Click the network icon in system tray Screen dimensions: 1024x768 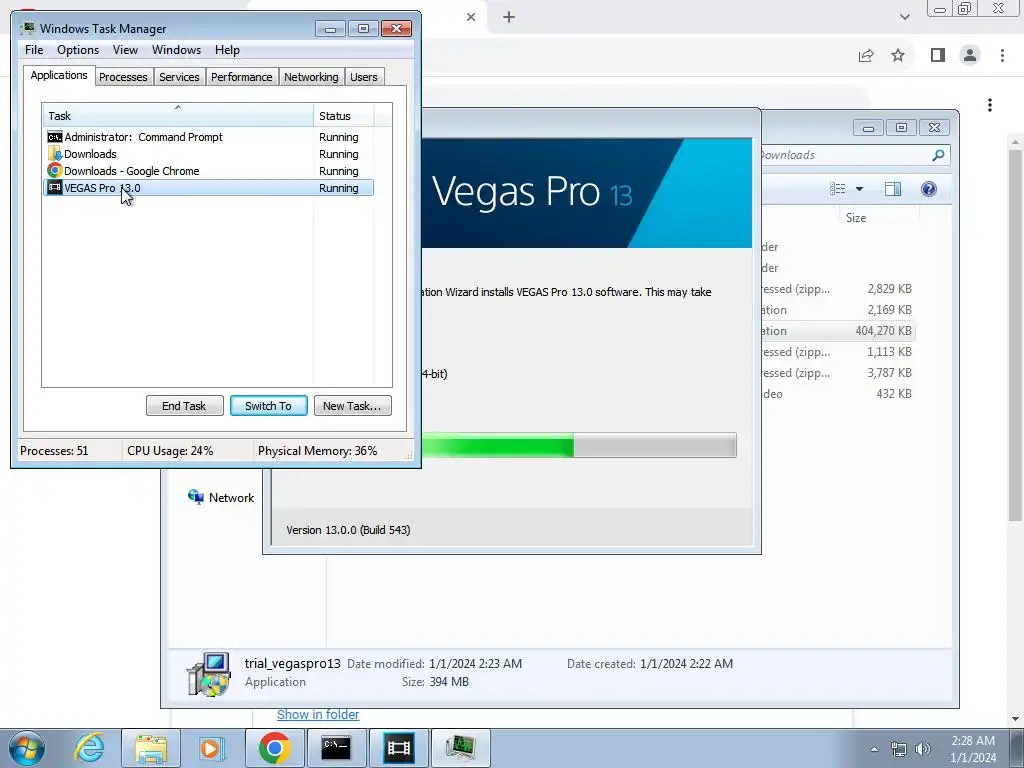pyautogui.click(x=899, y=749)
